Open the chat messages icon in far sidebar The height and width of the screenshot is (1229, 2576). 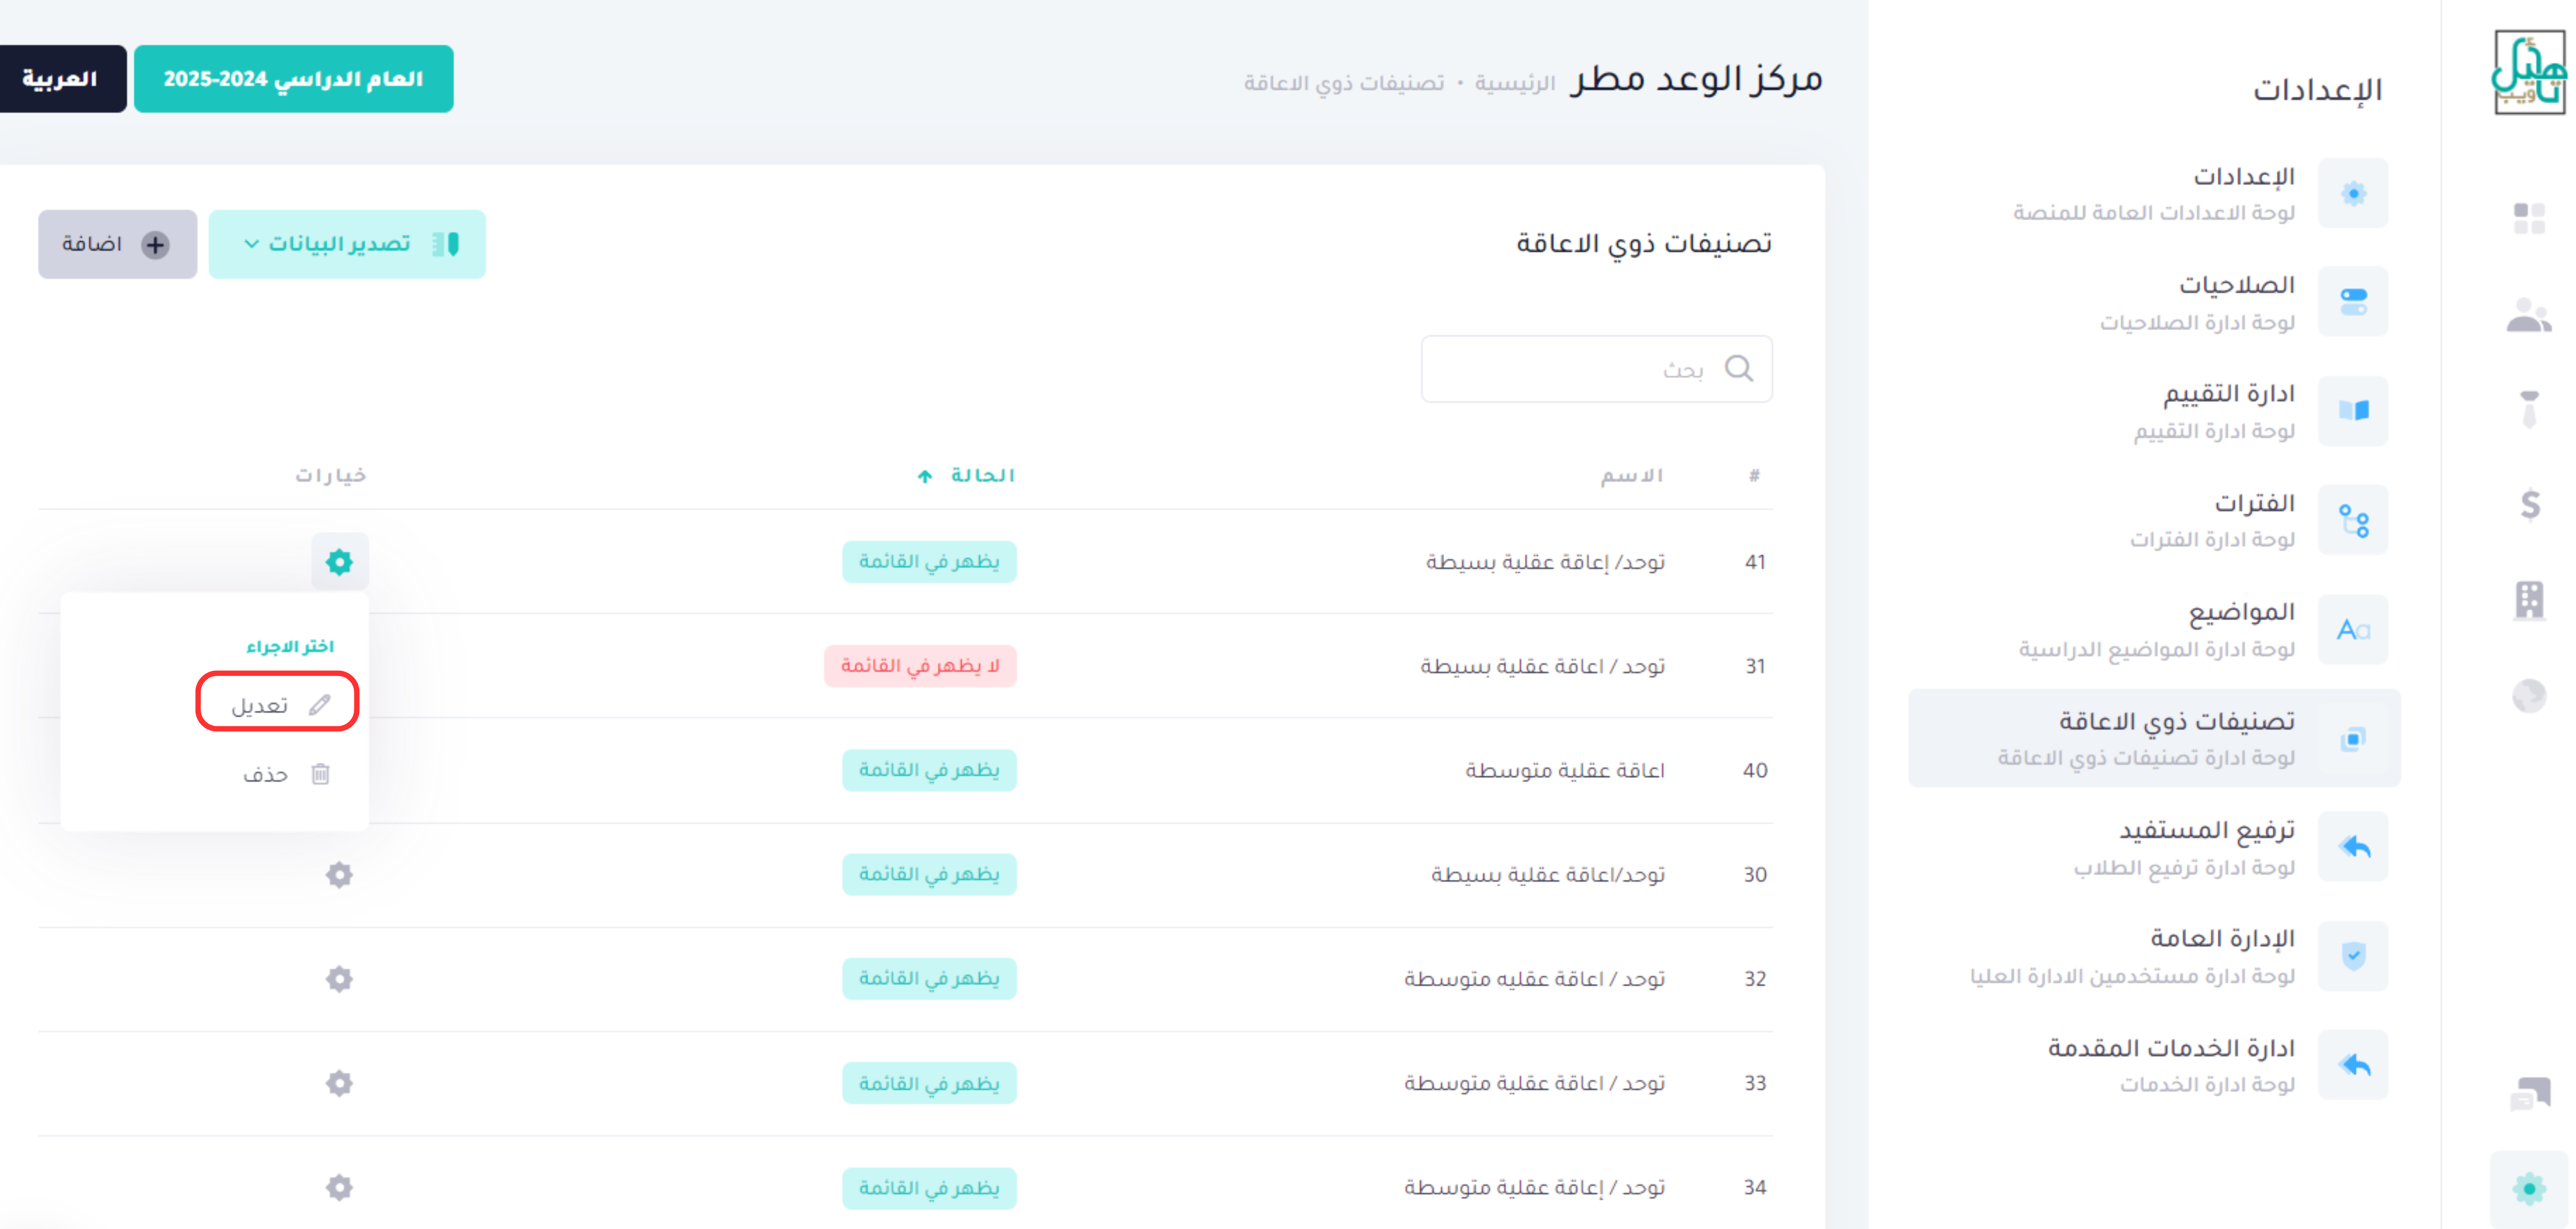point(2530,1093)
